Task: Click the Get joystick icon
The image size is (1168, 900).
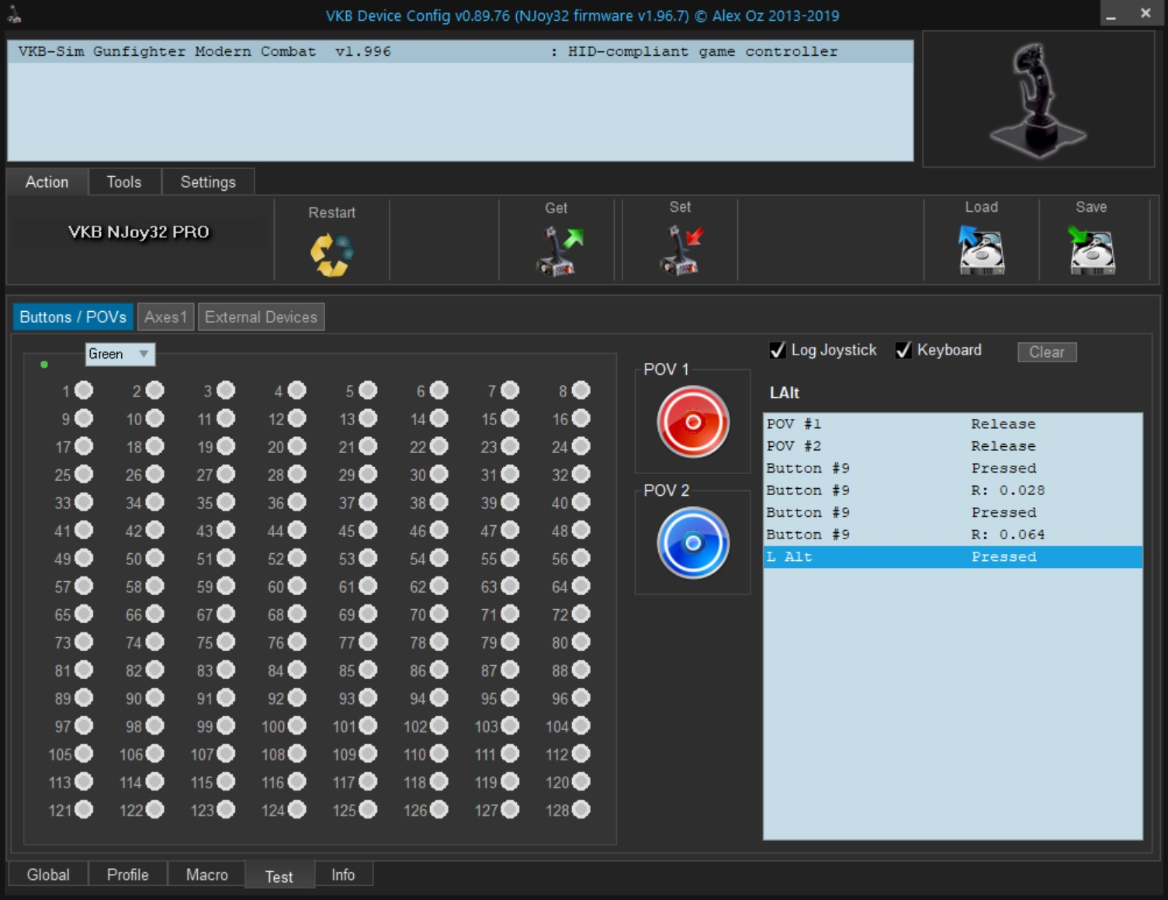Action: click(556, 250)
